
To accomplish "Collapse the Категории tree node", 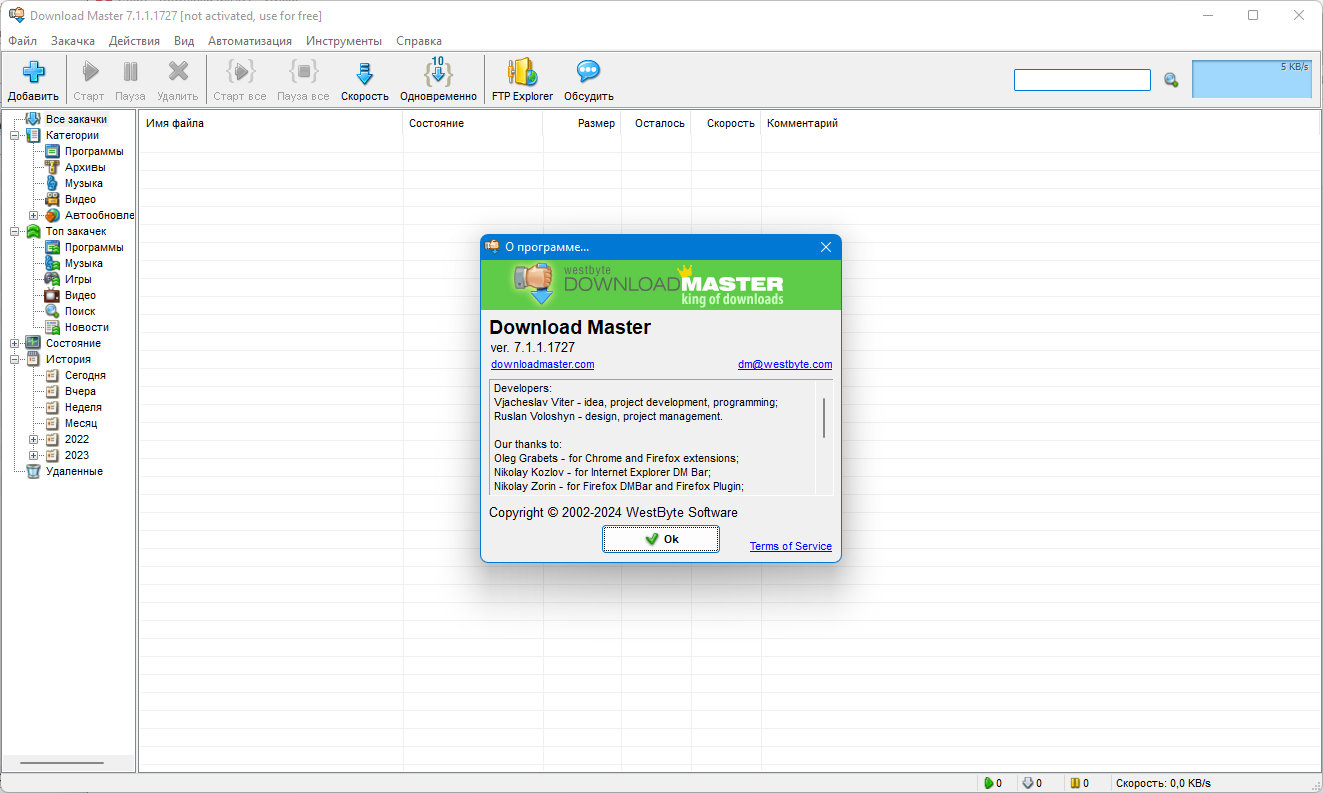I will tap(14, 135).
